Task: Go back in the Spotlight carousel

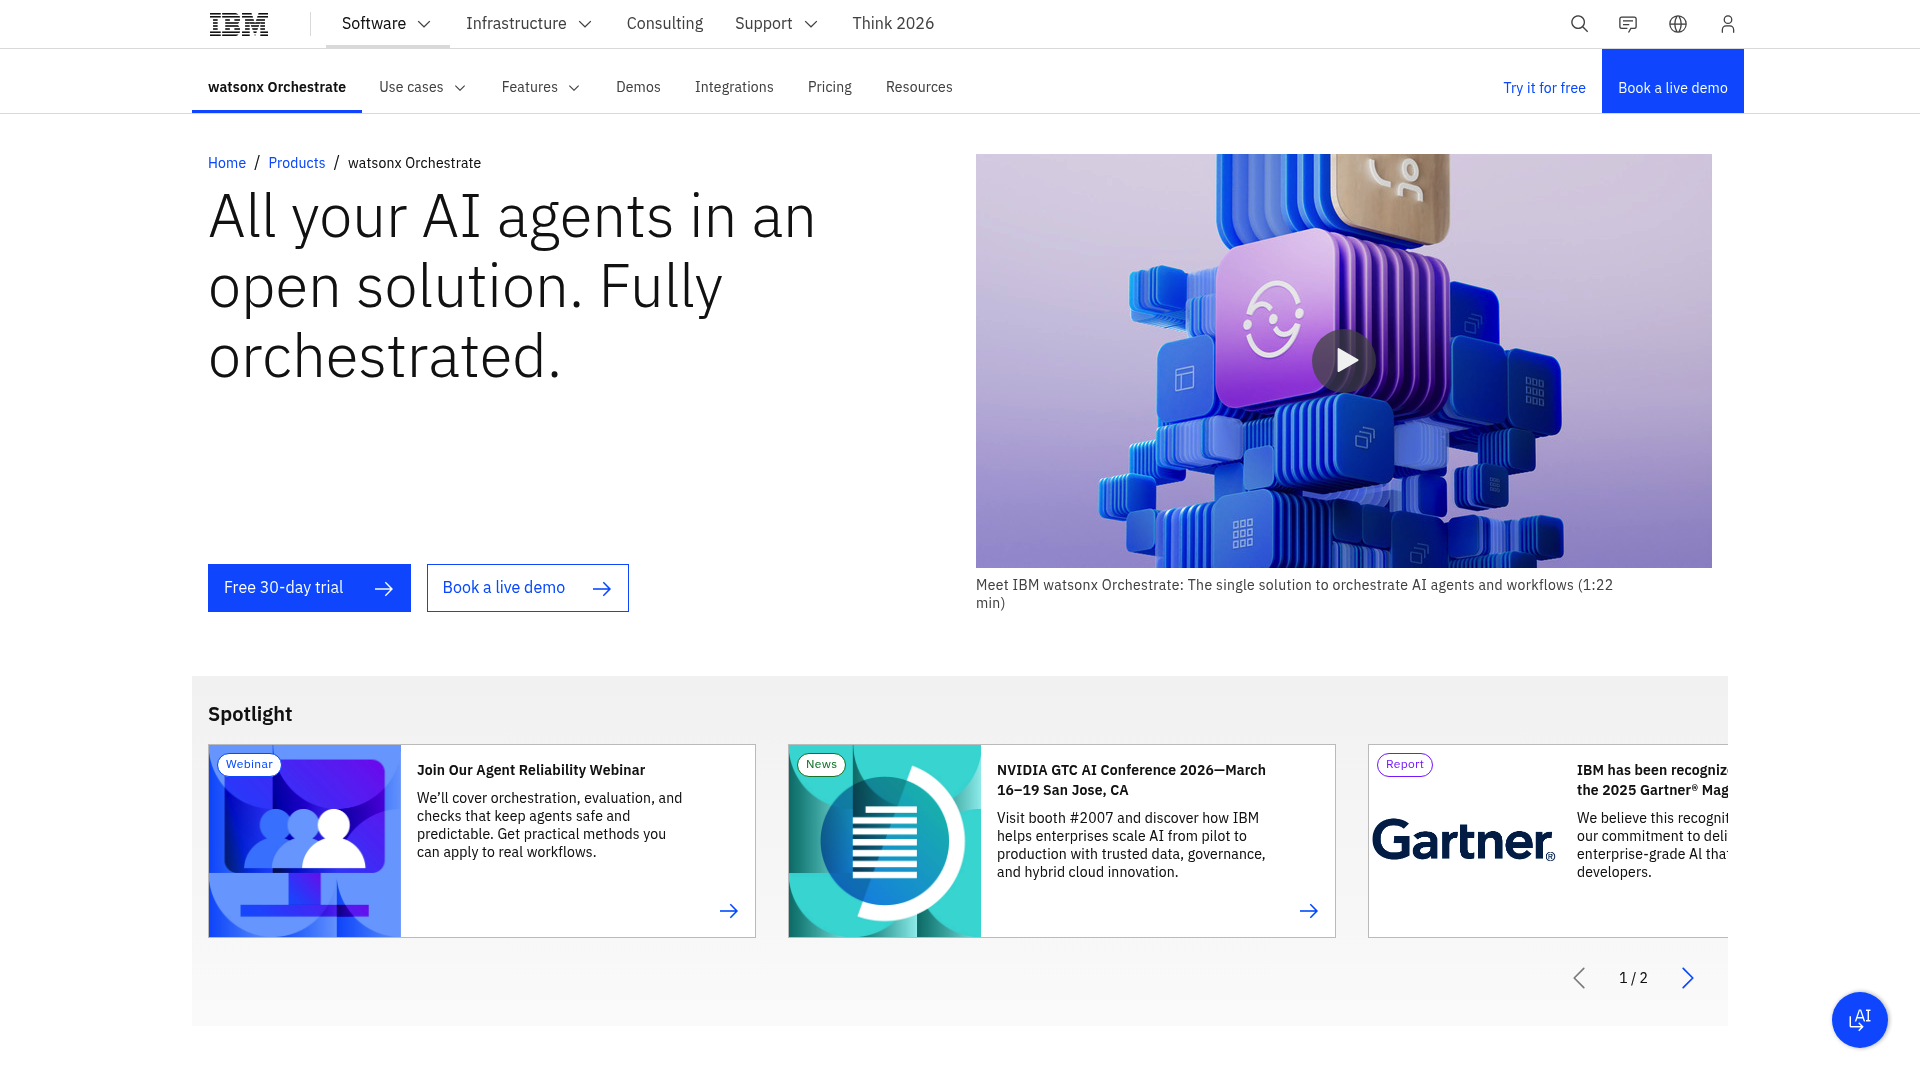Action: pyautogui.click(x=1580, y=978)
